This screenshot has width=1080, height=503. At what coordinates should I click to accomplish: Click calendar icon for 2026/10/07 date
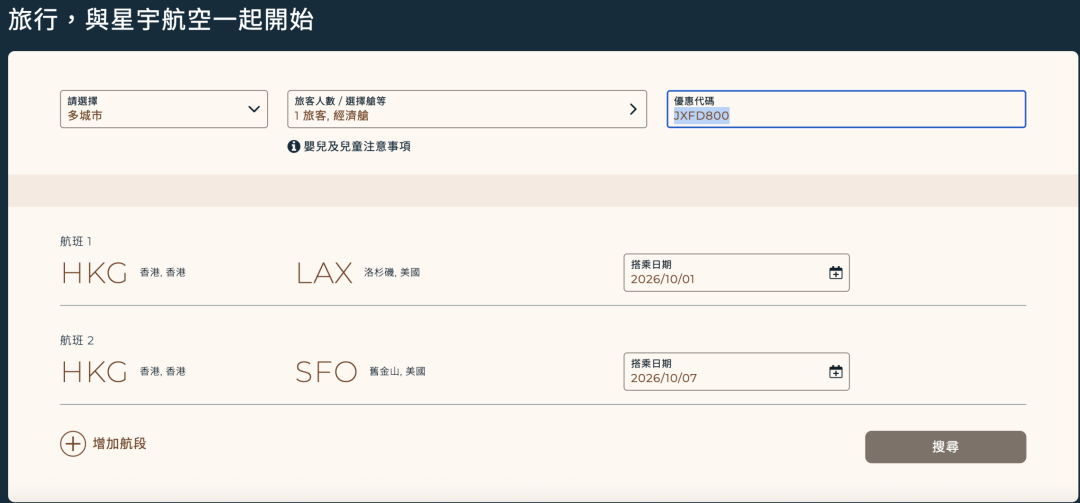(x=835, y=372)
